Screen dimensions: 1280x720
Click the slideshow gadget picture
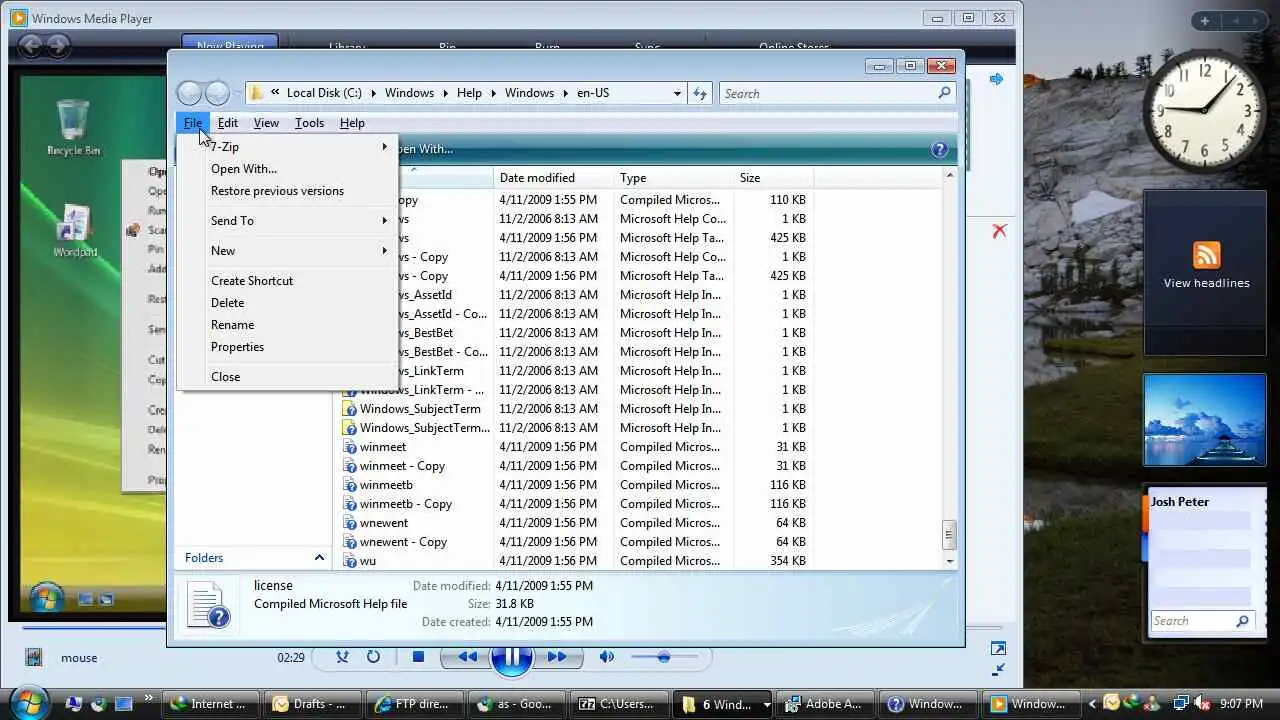tap(1205, 420)
